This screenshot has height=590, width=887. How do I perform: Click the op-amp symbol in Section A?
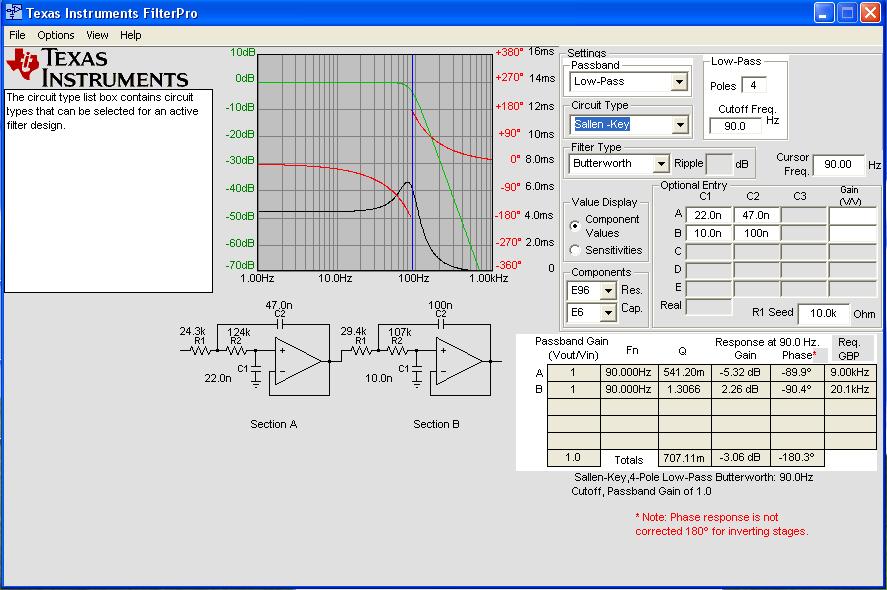298,361
